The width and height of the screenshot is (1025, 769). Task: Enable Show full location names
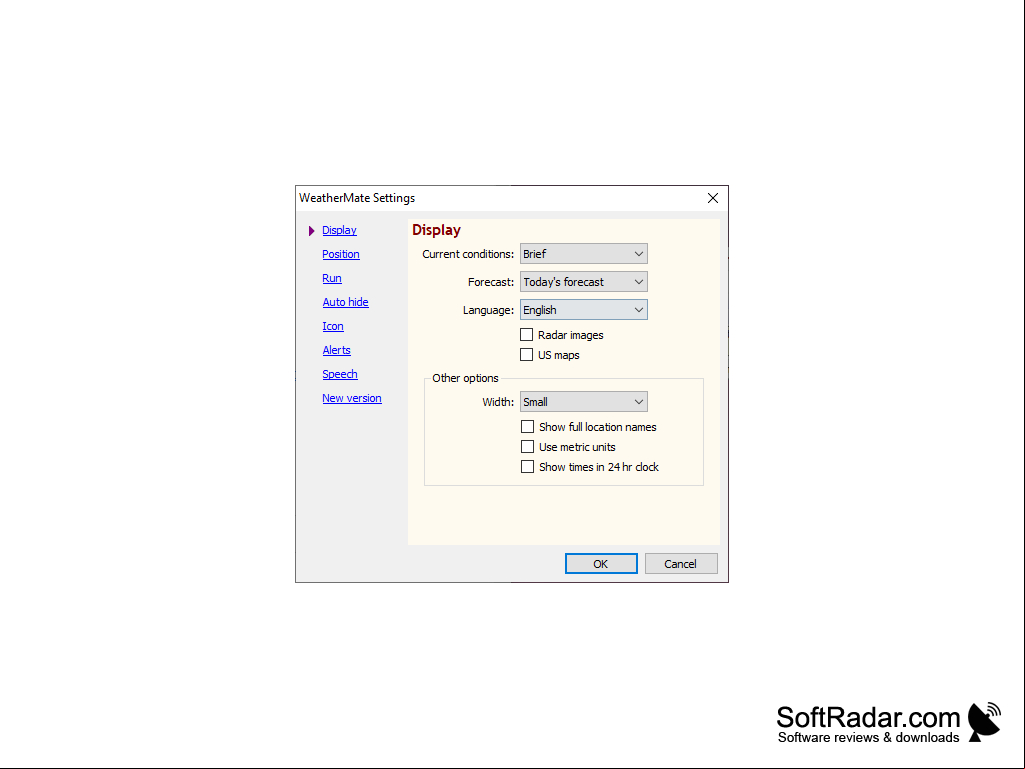pos(527,427)
